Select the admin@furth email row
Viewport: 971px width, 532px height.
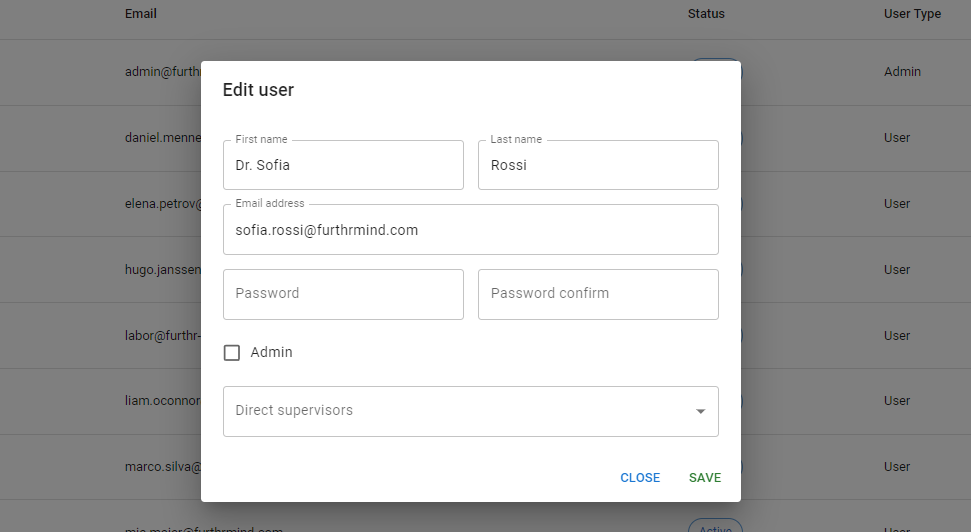[x=162, y=72]
